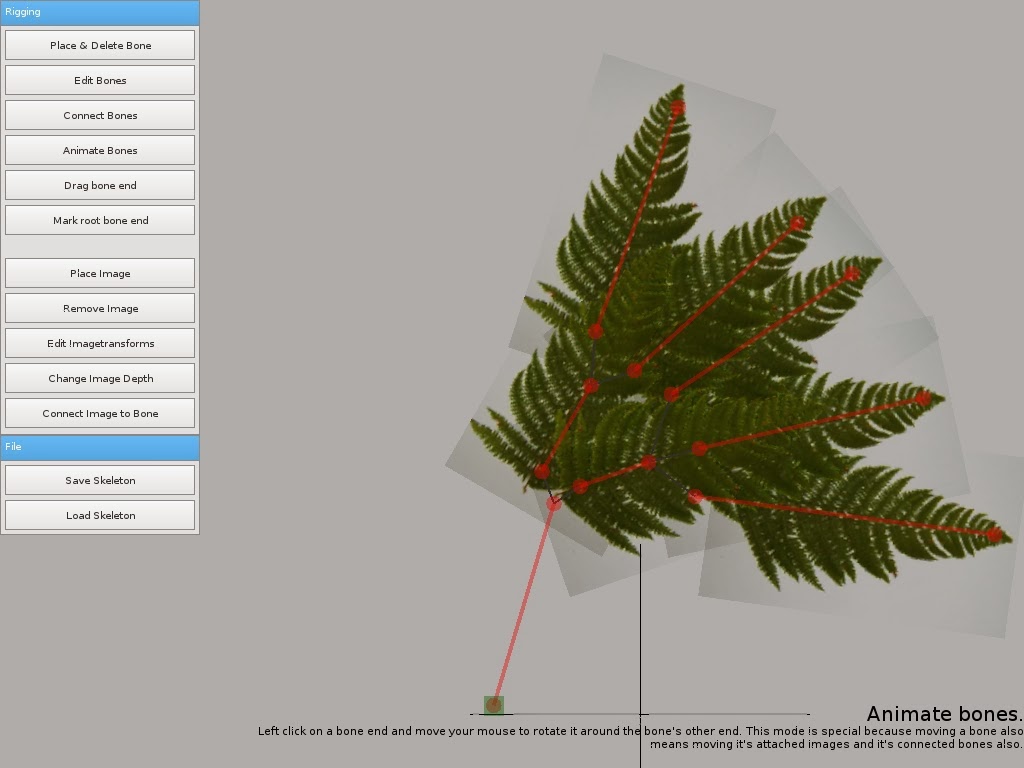Screen dimensions: 1024x768
Task: Collapse the File panel header
Action: pyautogui.click(x=100, y=446)
